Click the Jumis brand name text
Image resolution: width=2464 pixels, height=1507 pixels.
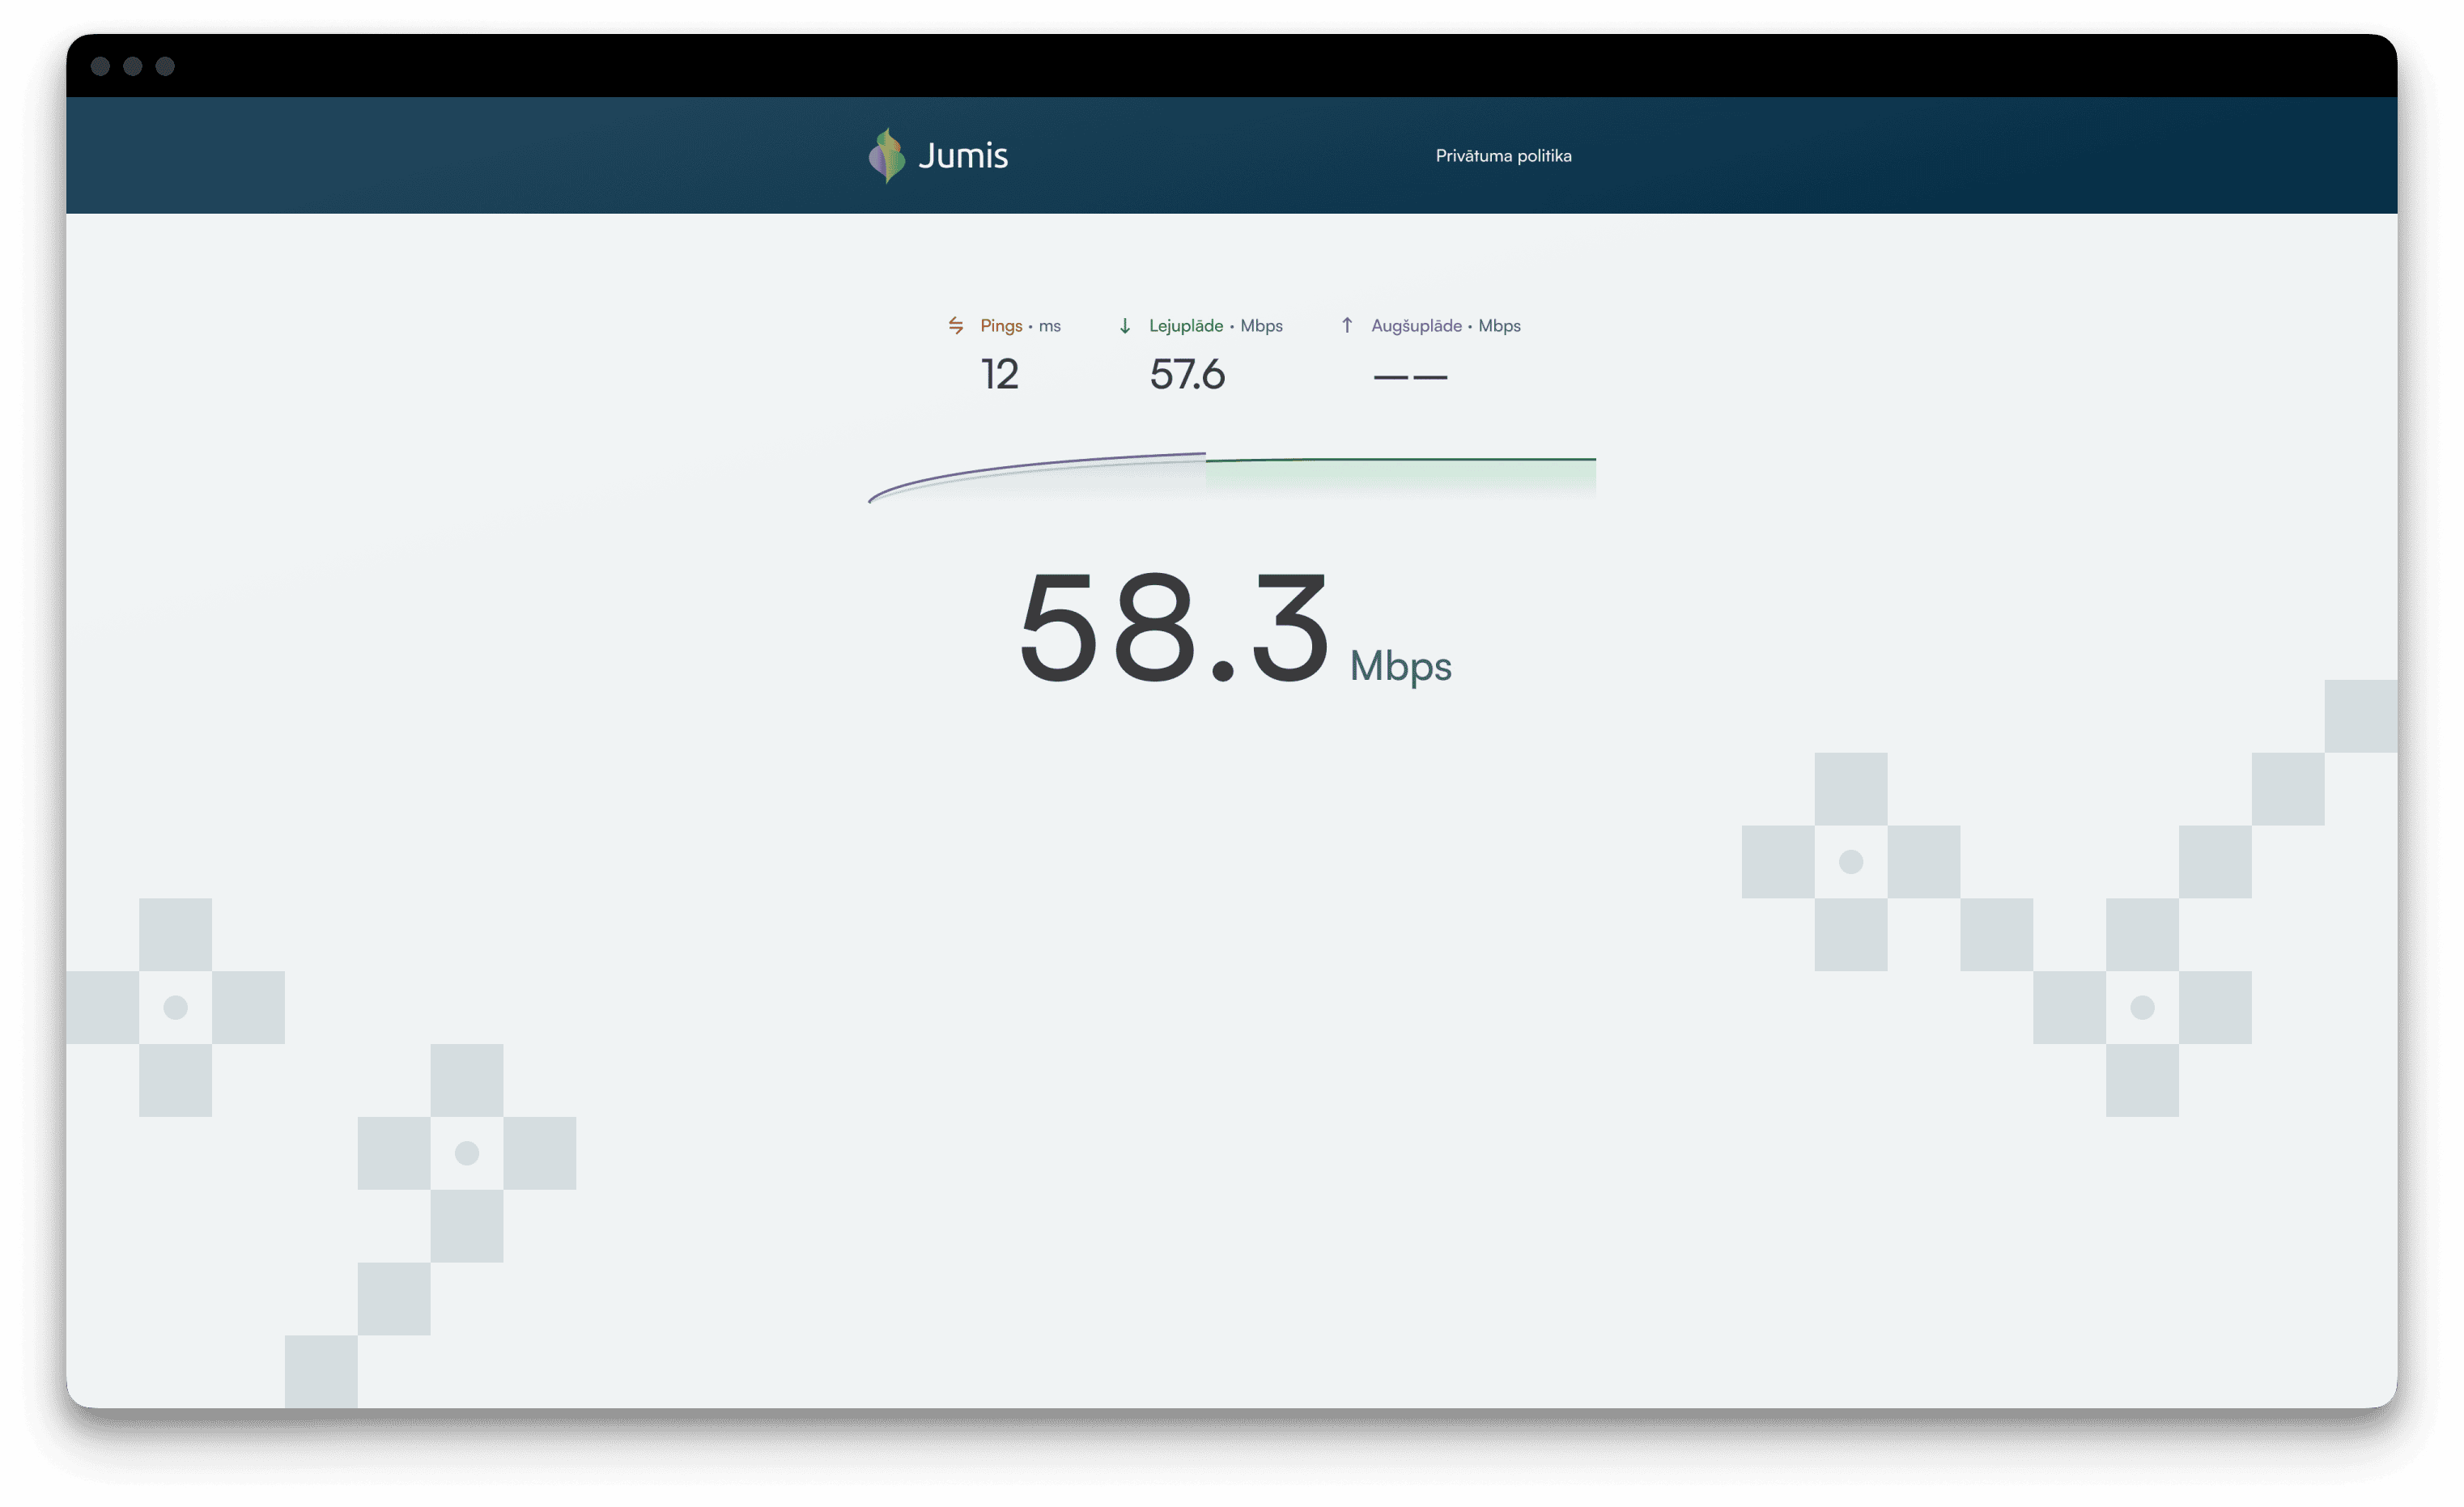(x=963, y=155)
